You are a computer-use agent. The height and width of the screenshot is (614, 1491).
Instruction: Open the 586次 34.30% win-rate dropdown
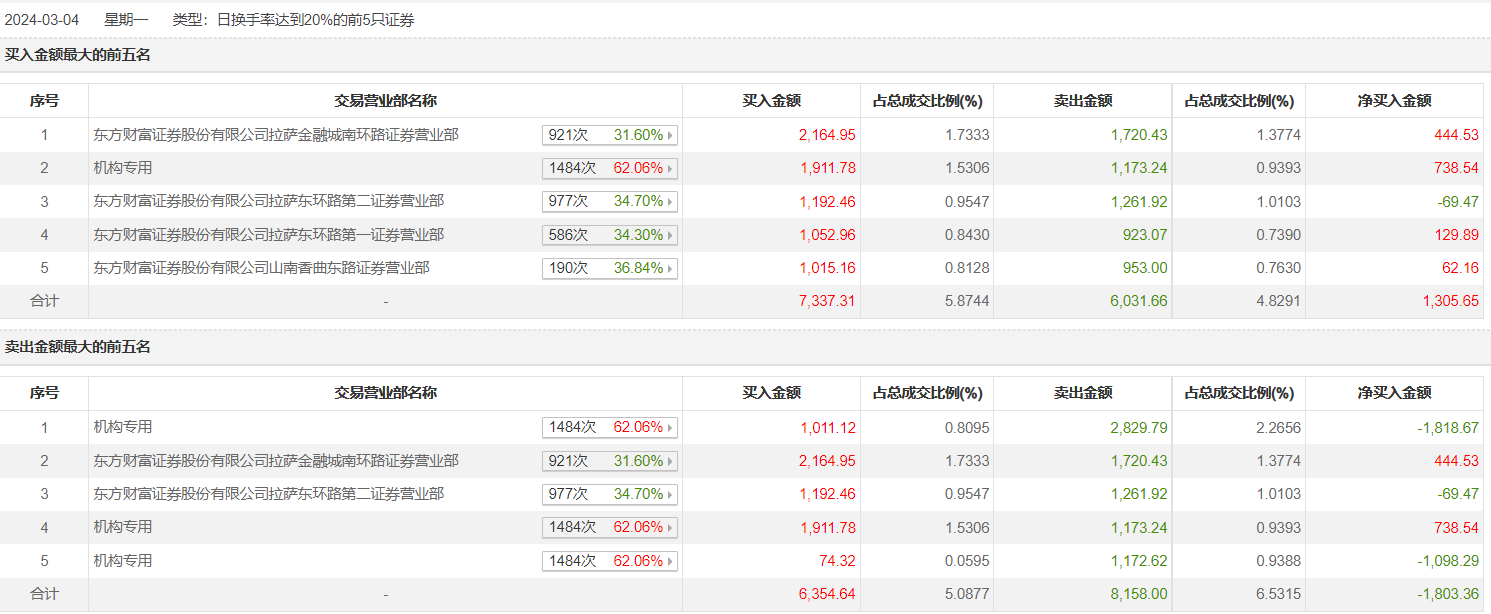click(670, 235)
